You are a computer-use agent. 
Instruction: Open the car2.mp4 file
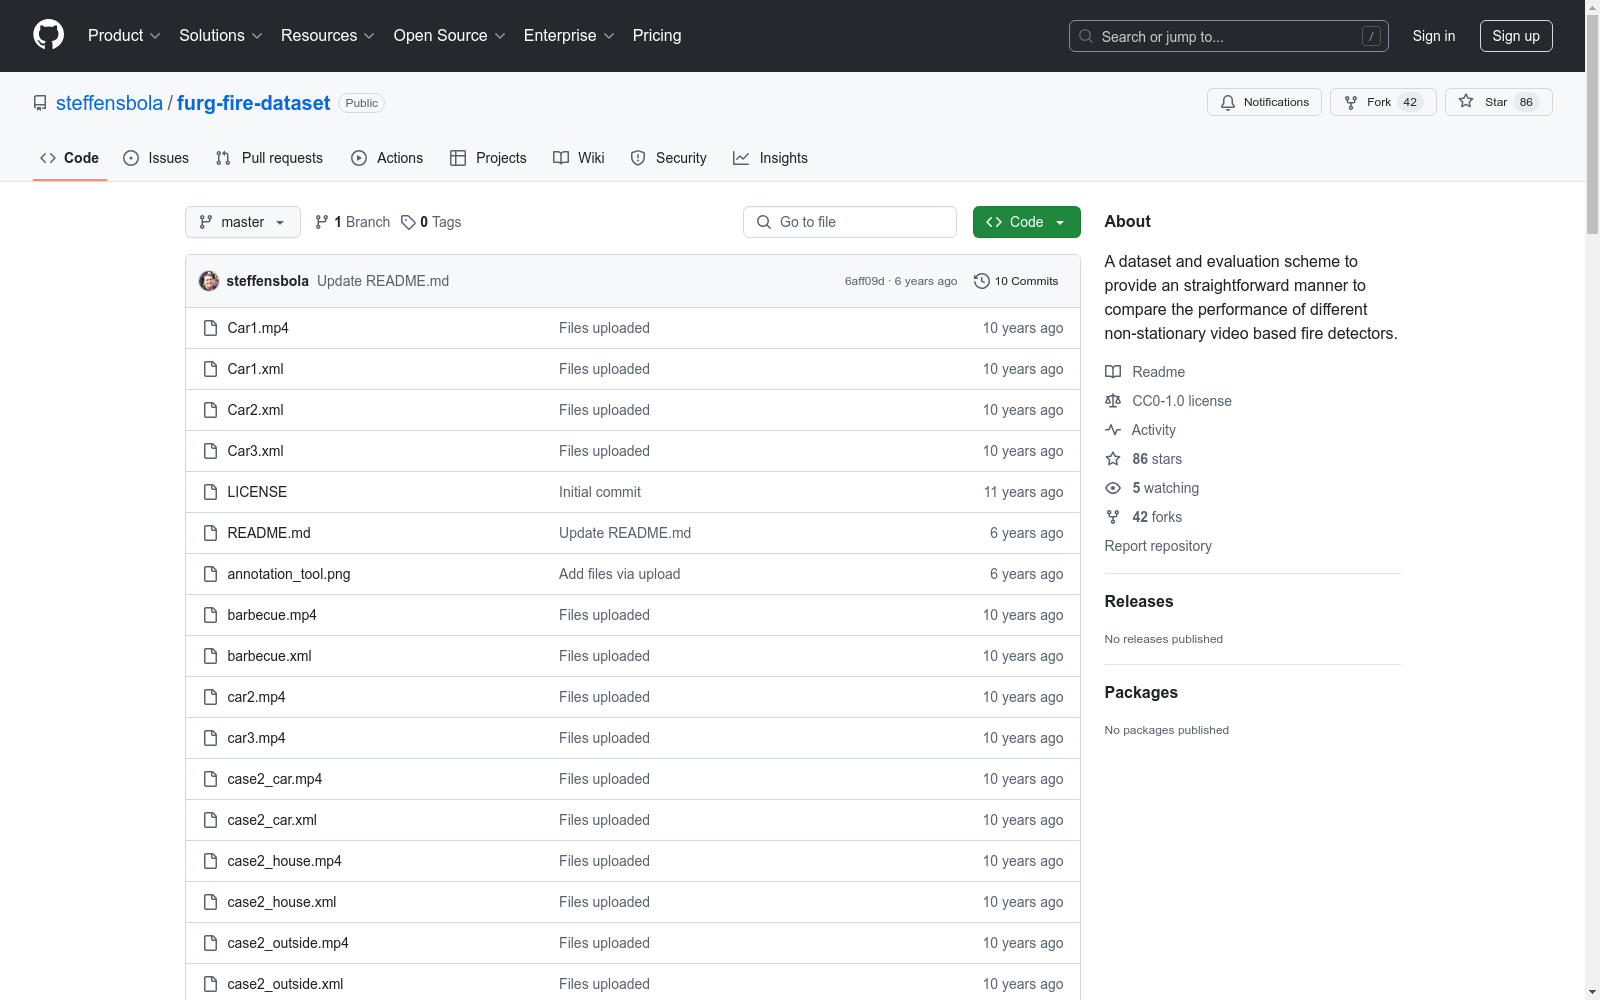point(256,697)
